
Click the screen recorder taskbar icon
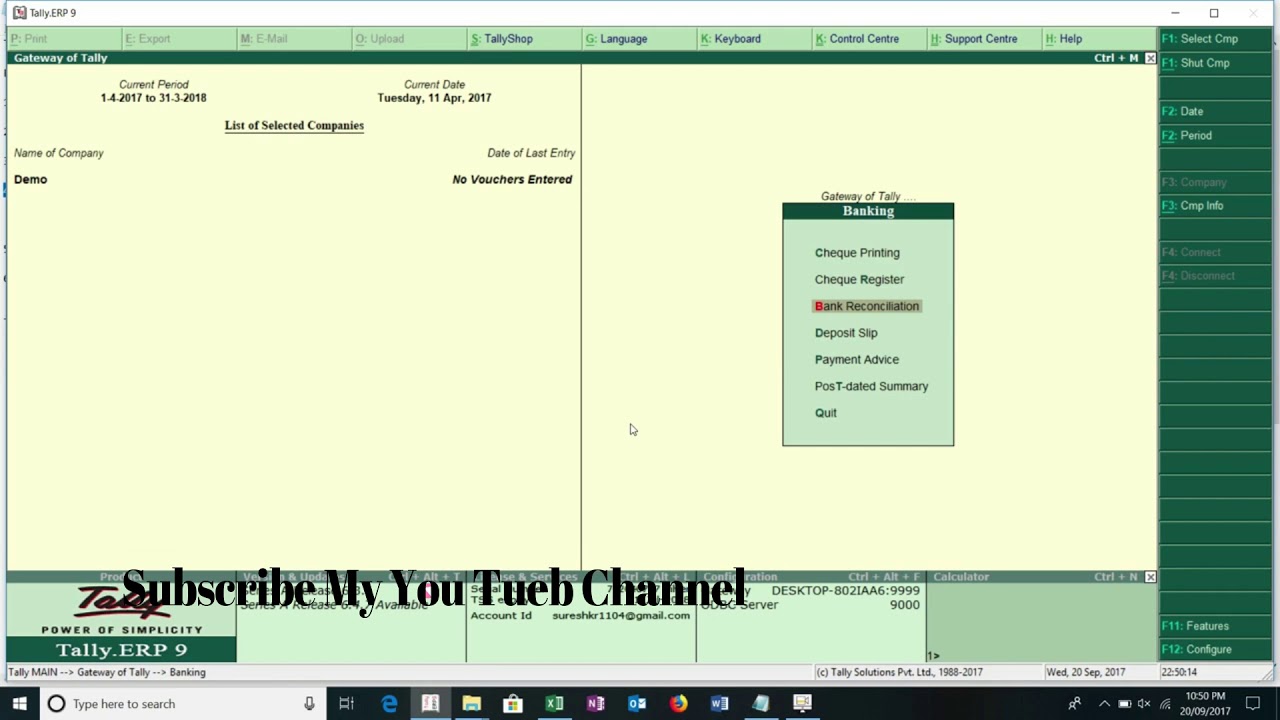pyautogui.click(x=802, y=704)
